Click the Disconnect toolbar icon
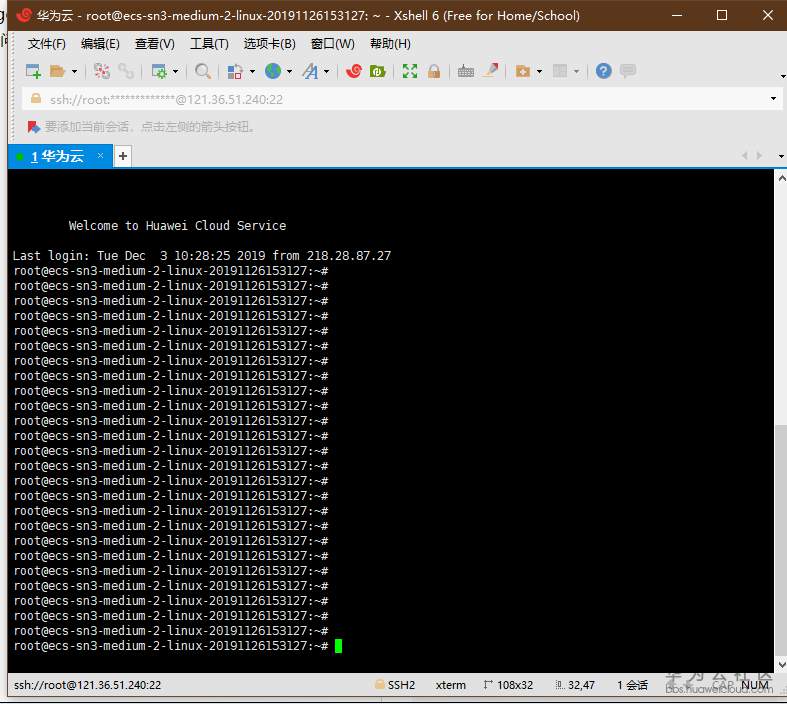This screenshot has height=704, width=787. [x=102, y=71]
